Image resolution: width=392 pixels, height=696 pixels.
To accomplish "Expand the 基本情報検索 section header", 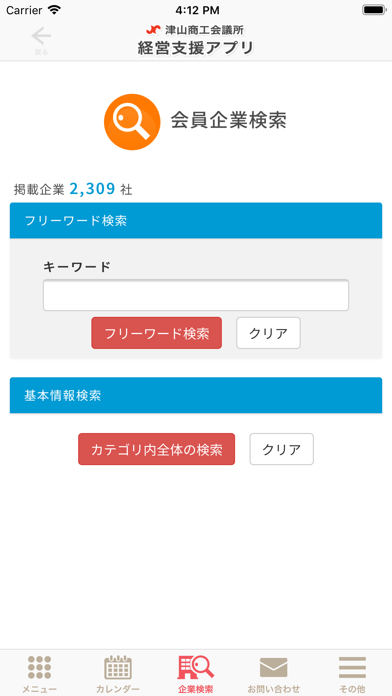I will click(x=196, y=395).
